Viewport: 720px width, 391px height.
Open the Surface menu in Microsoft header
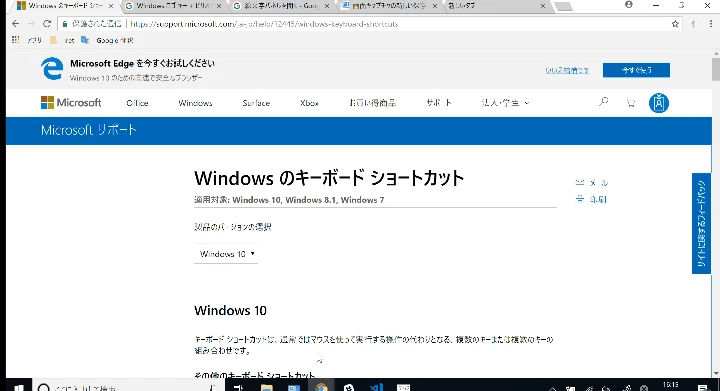click(x=256, y=103)
